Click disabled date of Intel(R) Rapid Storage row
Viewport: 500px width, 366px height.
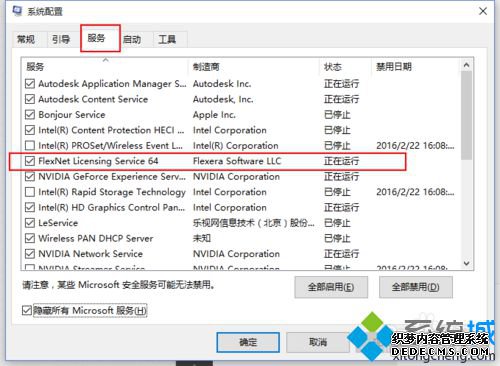415,192
